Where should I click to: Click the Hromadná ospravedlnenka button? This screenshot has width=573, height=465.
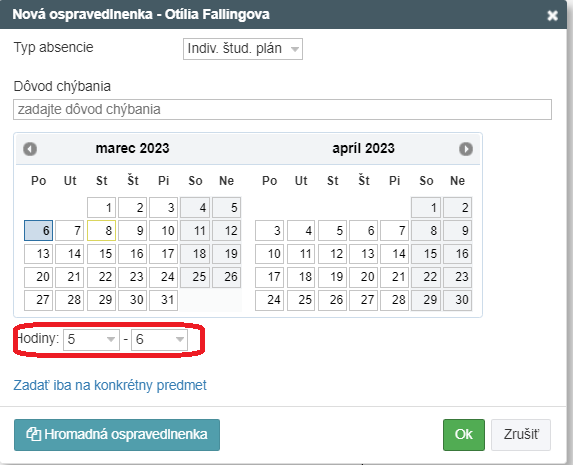click(117, 435)
